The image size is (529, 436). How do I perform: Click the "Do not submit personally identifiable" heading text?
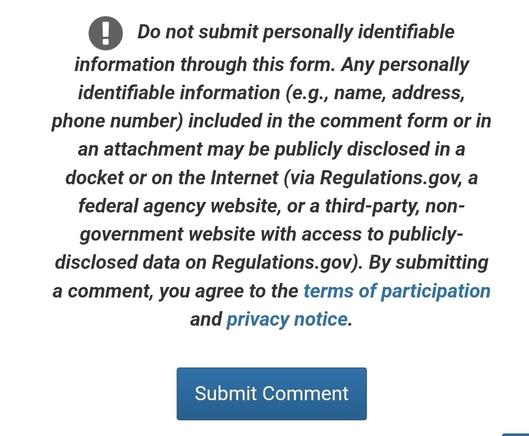click(x=296, y=32)
